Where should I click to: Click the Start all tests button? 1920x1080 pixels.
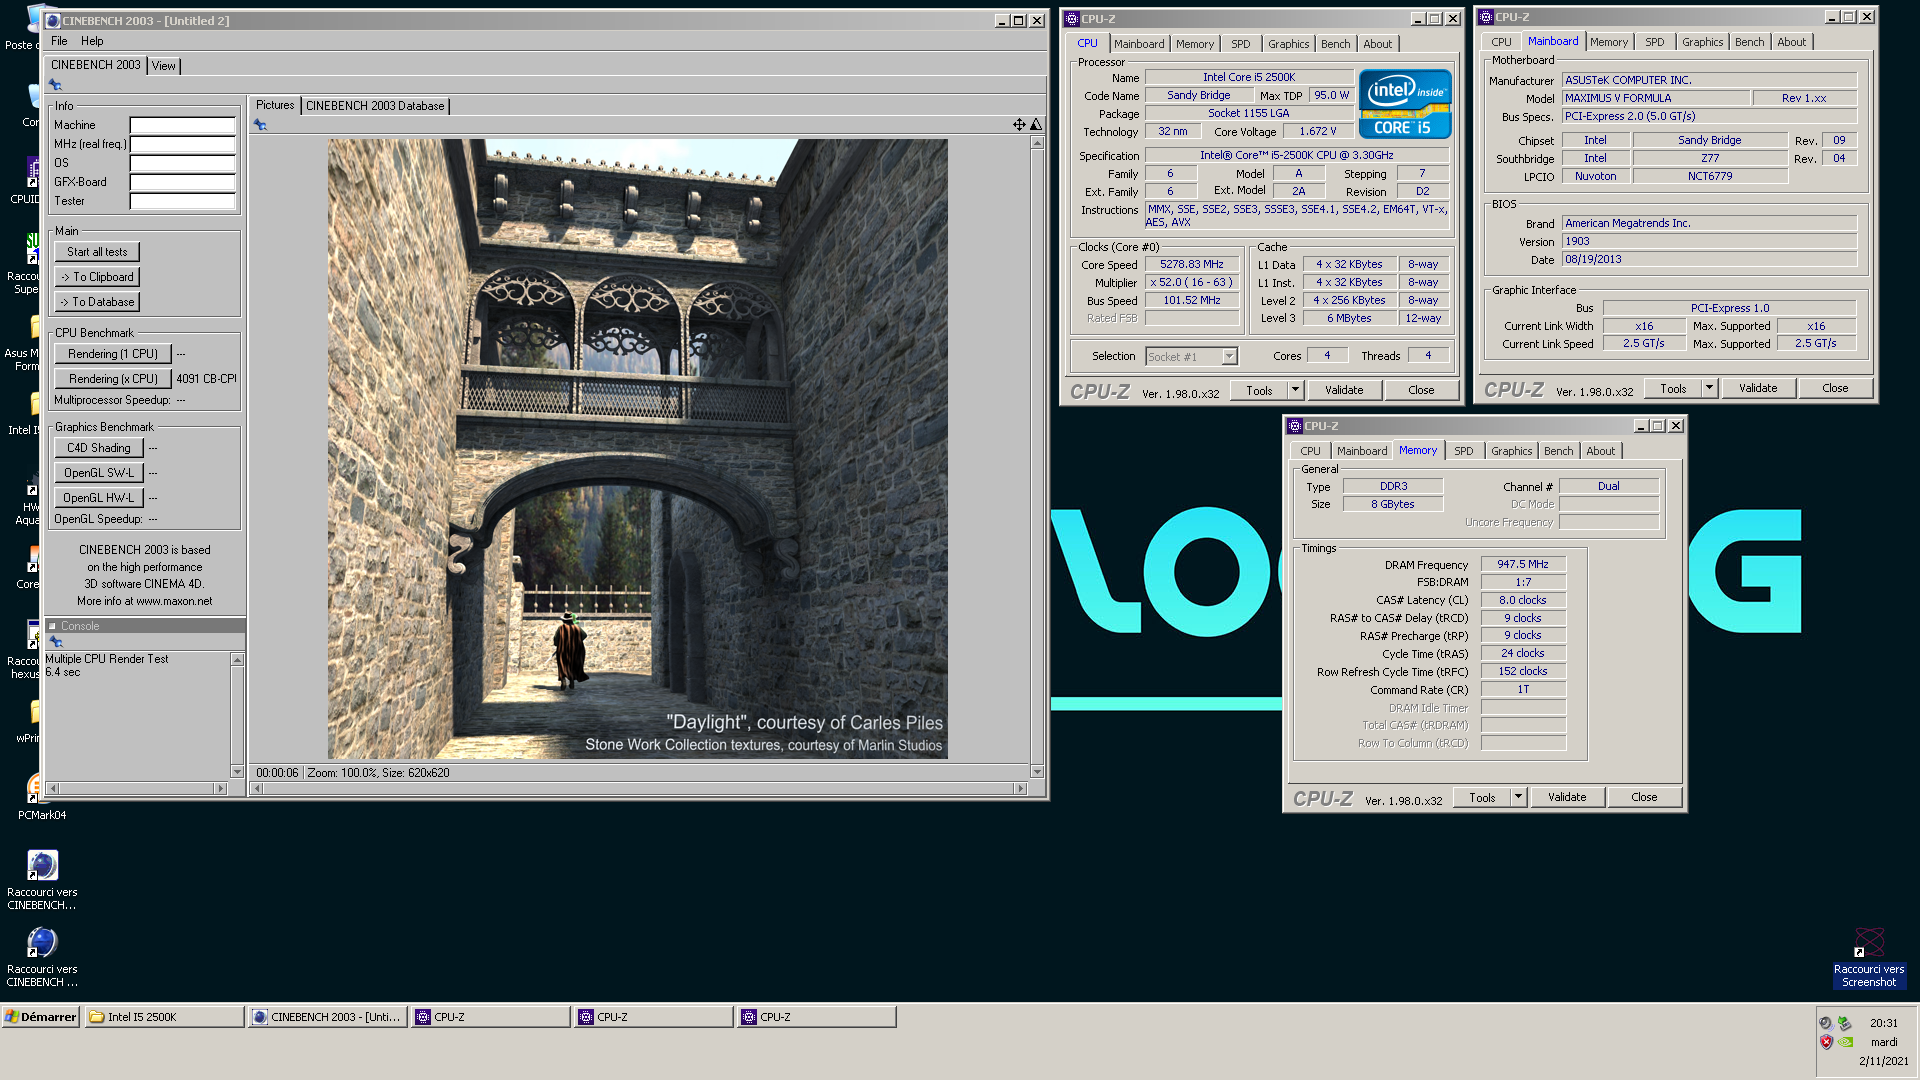click(97, 252)
